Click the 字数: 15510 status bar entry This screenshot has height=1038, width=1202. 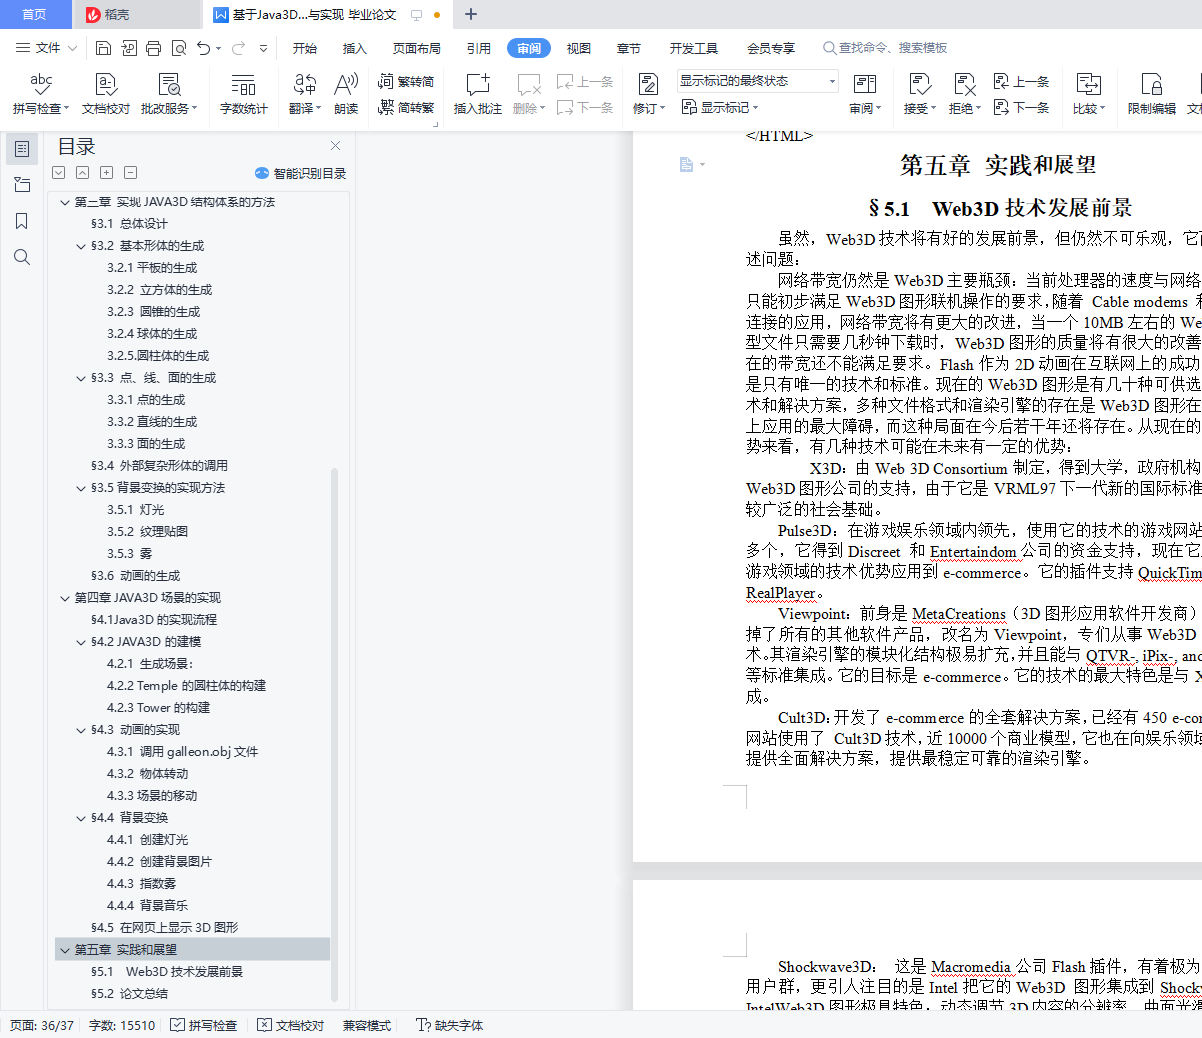click(122, 1025)
